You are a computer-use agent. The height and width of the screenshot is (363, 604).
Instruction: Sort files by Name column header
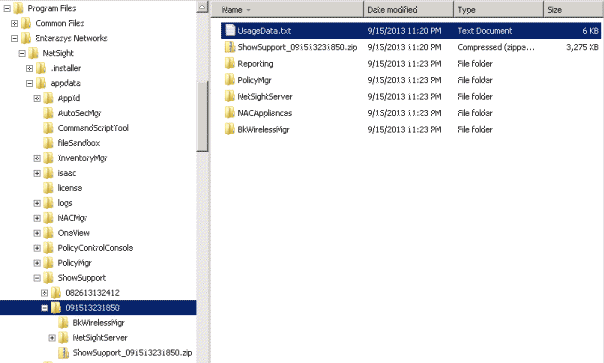click(287, 10)
